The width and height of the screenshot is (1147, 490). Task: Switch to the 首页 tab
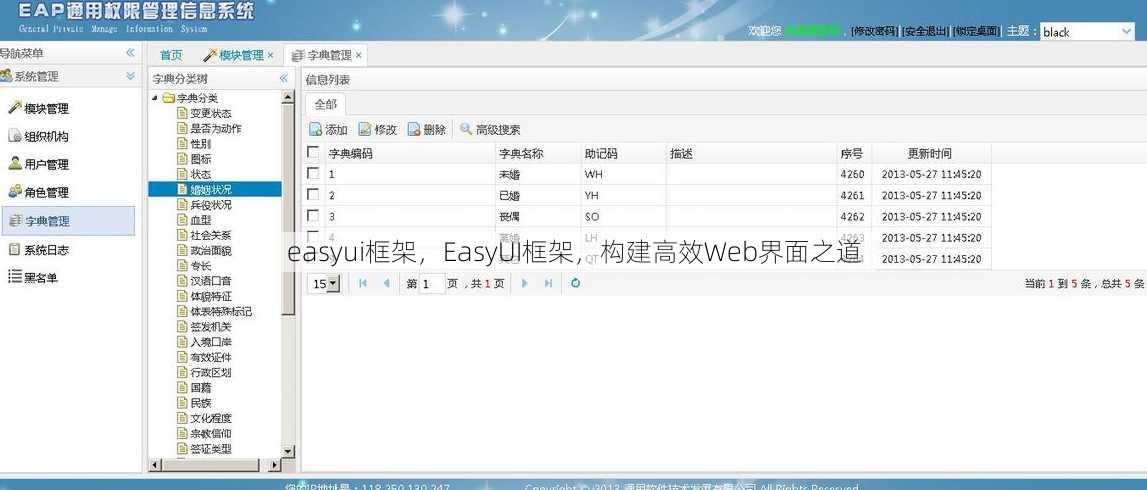[x=171, y=55]
